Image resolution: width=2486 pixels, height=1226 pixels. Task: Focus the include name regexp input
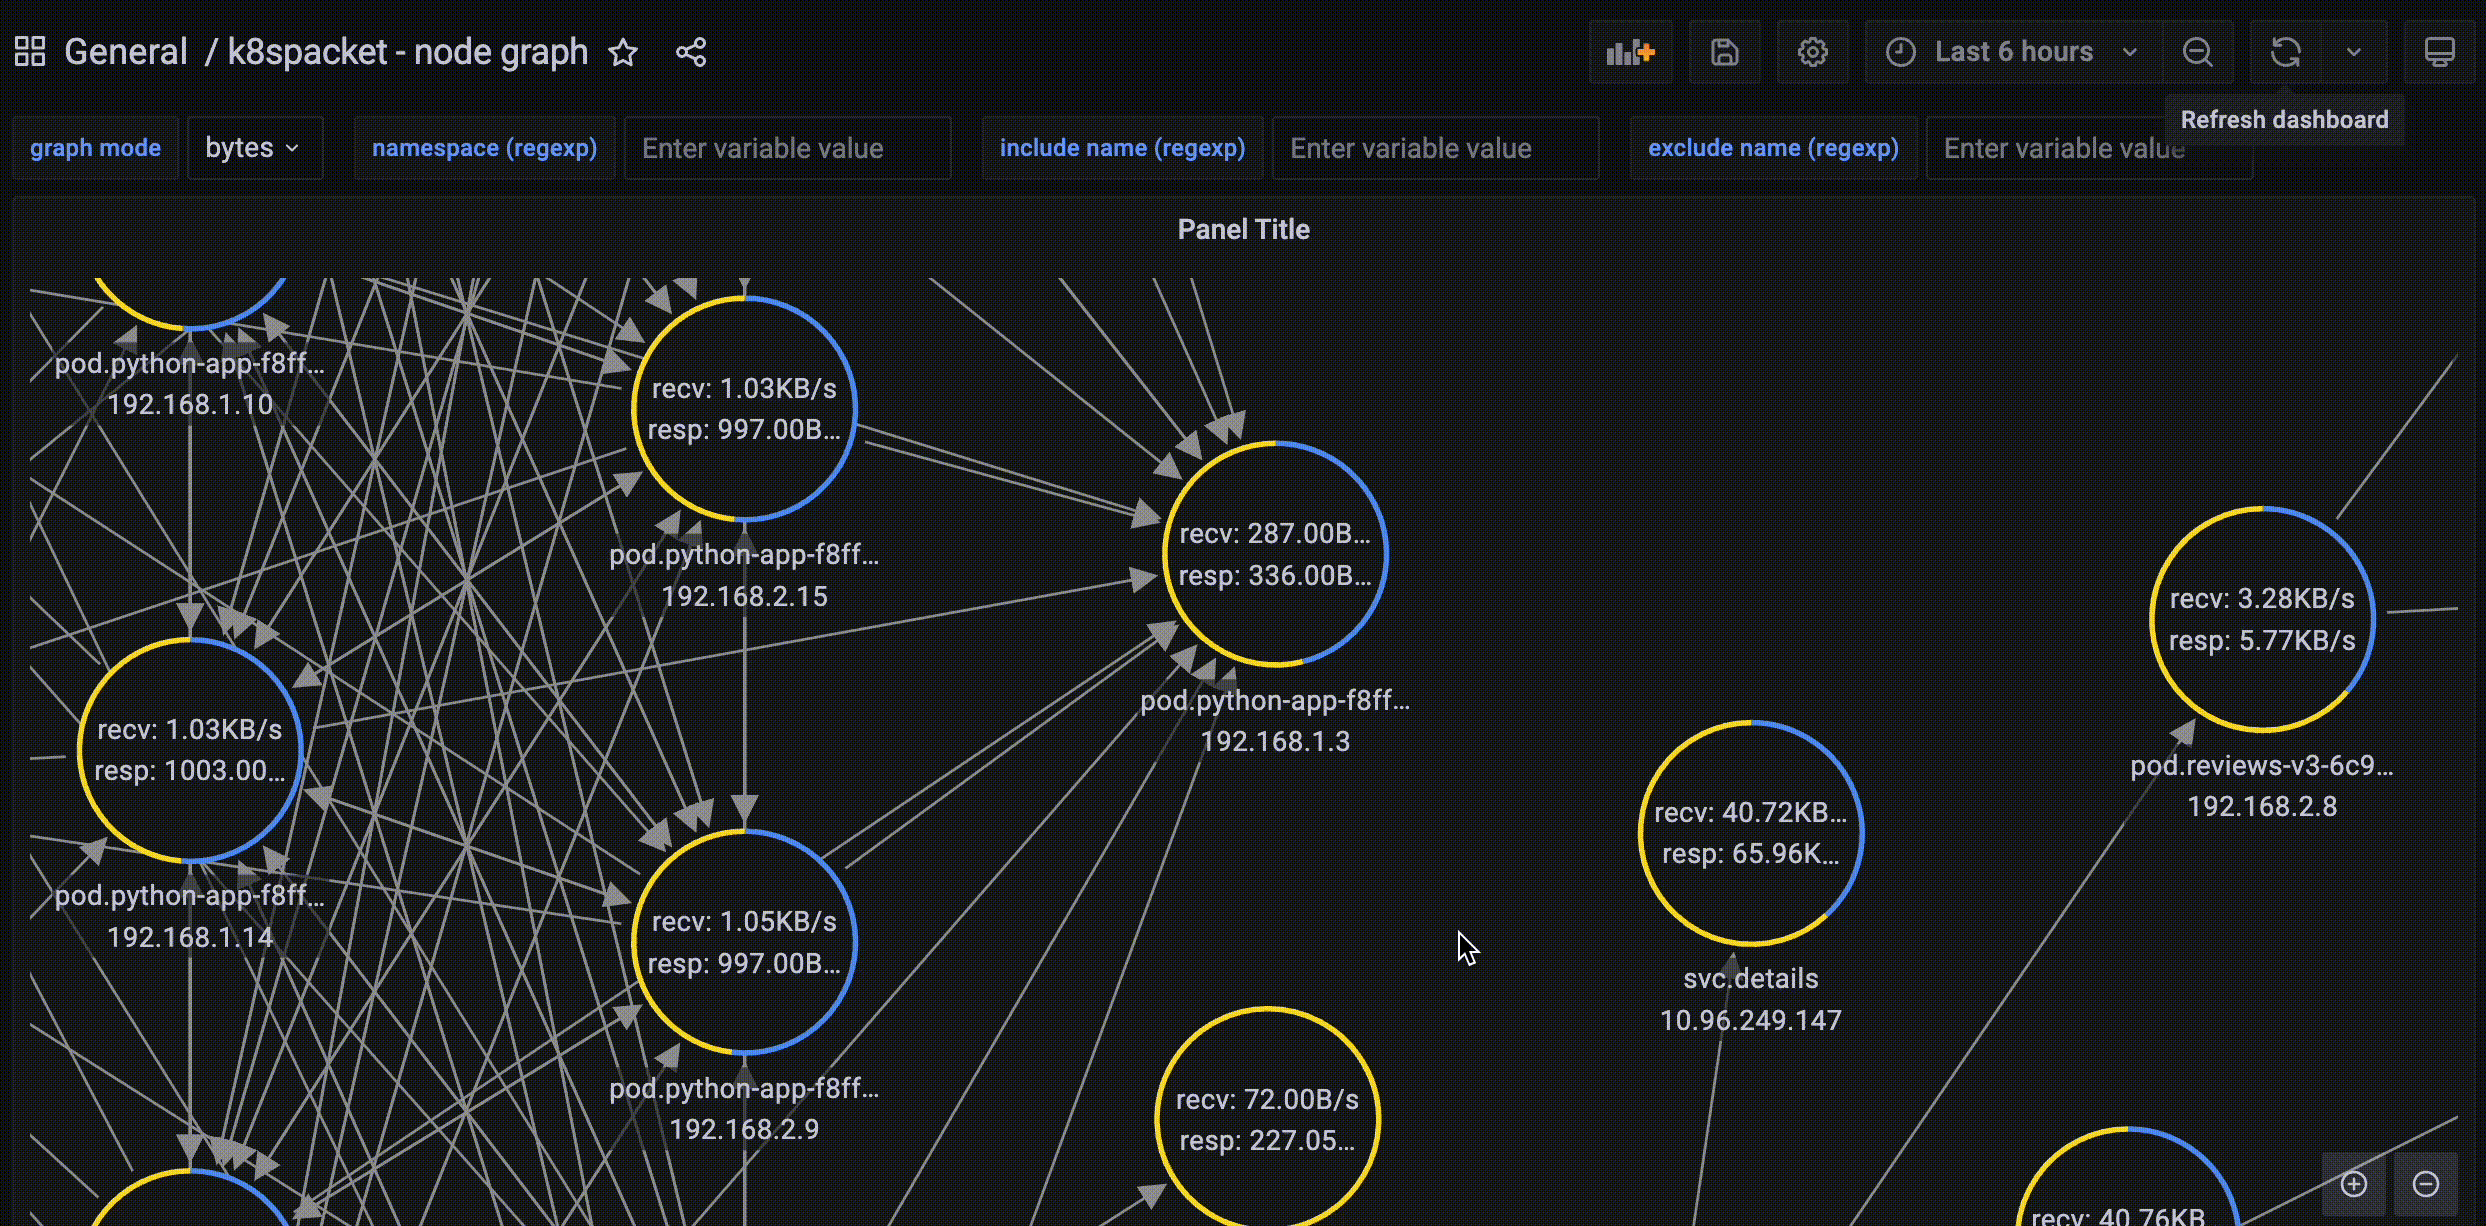click(x=1434, y=148)
